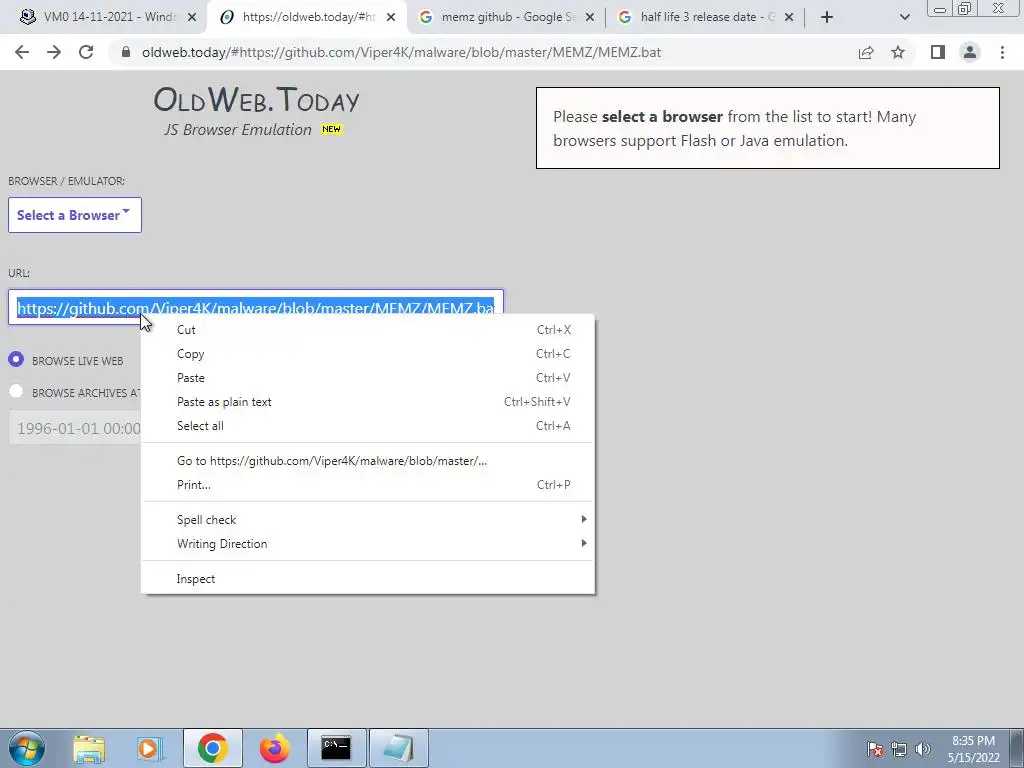Click the network tray icon

(x=899, y=749)
